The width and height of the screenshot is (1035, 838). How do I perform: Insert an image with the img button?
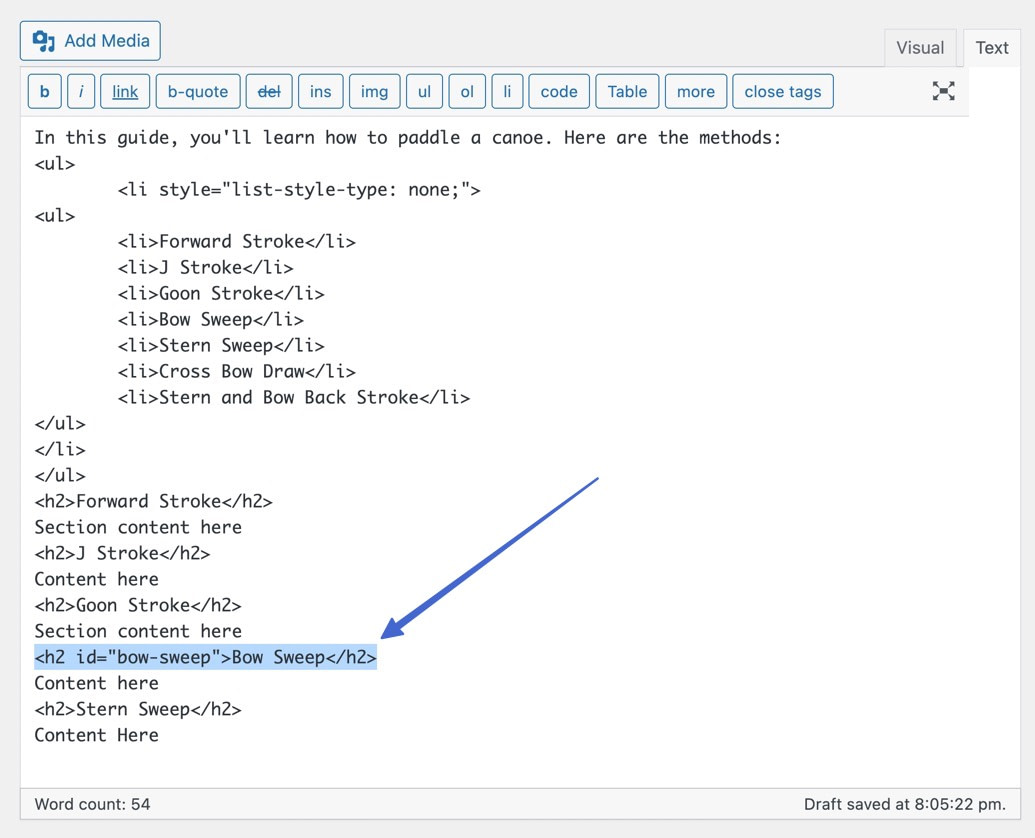click(374, 91)
